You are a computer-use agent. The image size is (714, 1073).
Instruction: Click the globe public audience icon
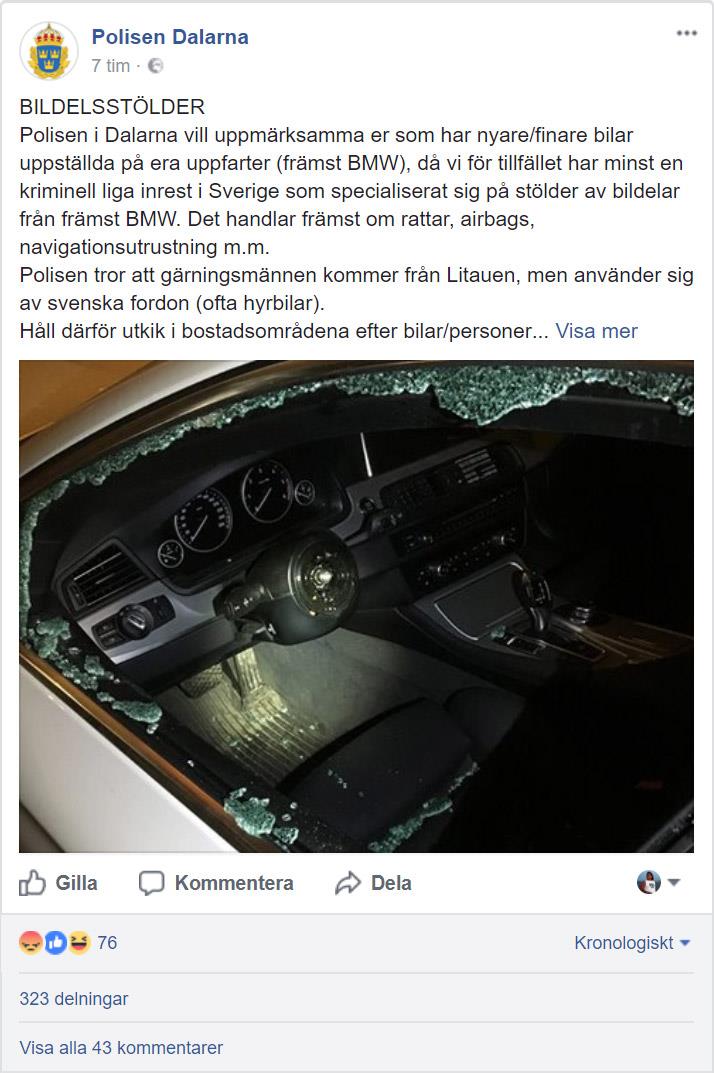pyautogui.click(x=155, y=66)
